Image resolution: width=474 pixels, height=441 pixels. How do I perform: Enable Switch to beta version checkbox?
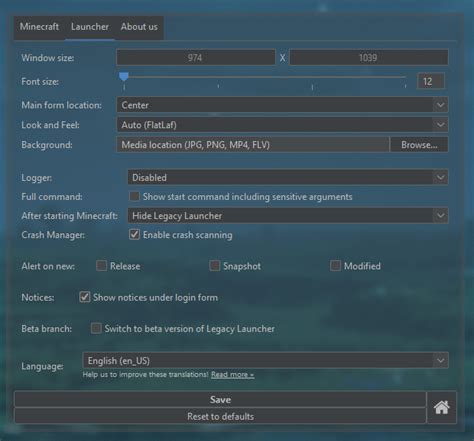point(96,328)
